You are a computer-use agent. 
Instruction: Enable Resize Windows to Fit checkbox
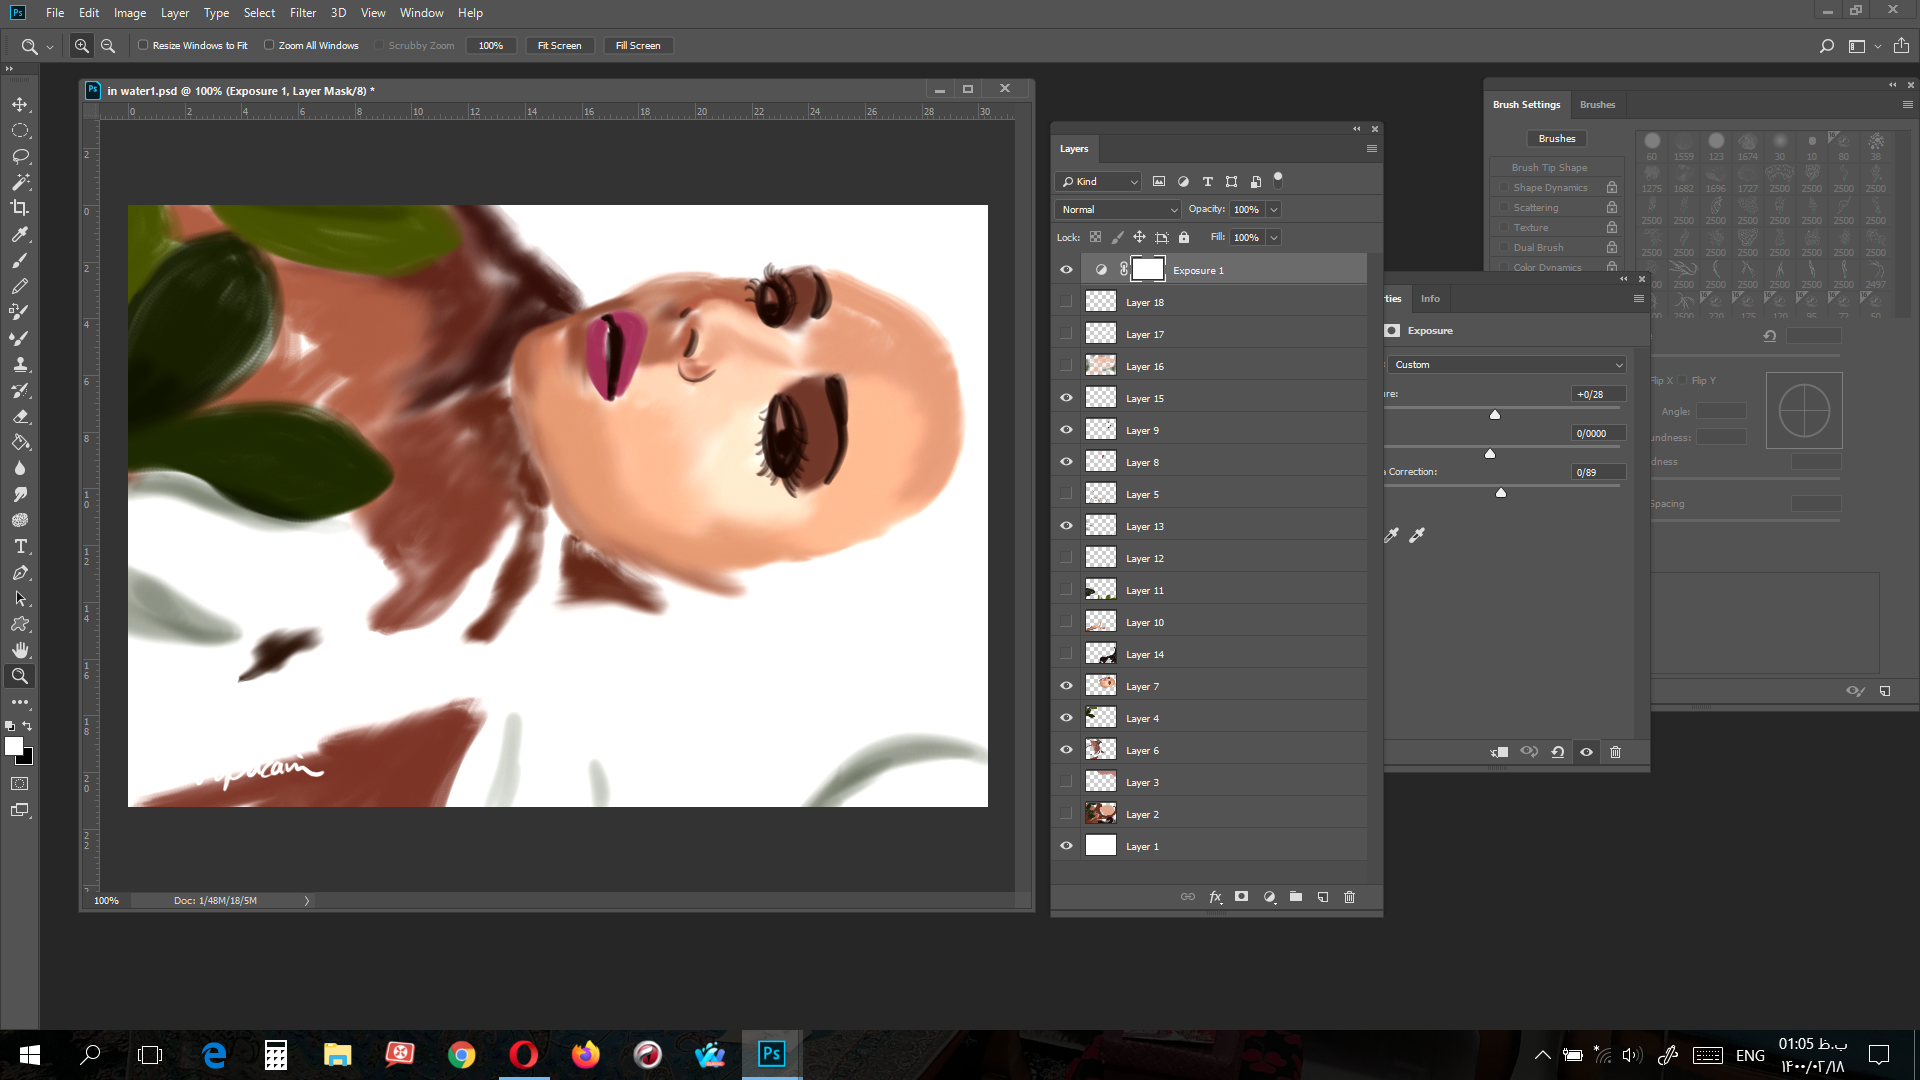coord(143,45)
